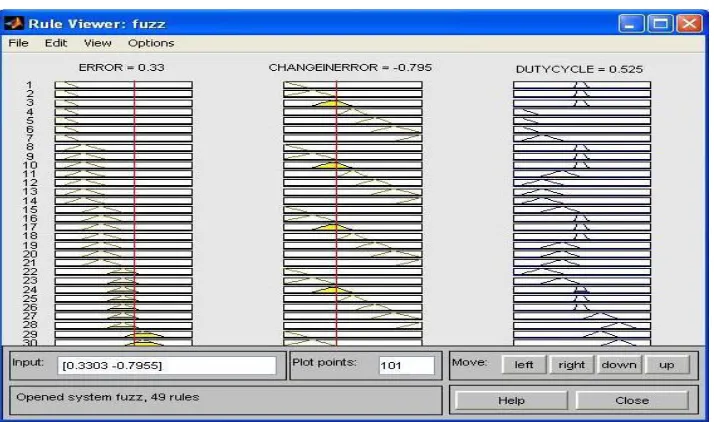Select rule number 1
Viewport: 714px width, 422px height.
(x=30, y=85)
